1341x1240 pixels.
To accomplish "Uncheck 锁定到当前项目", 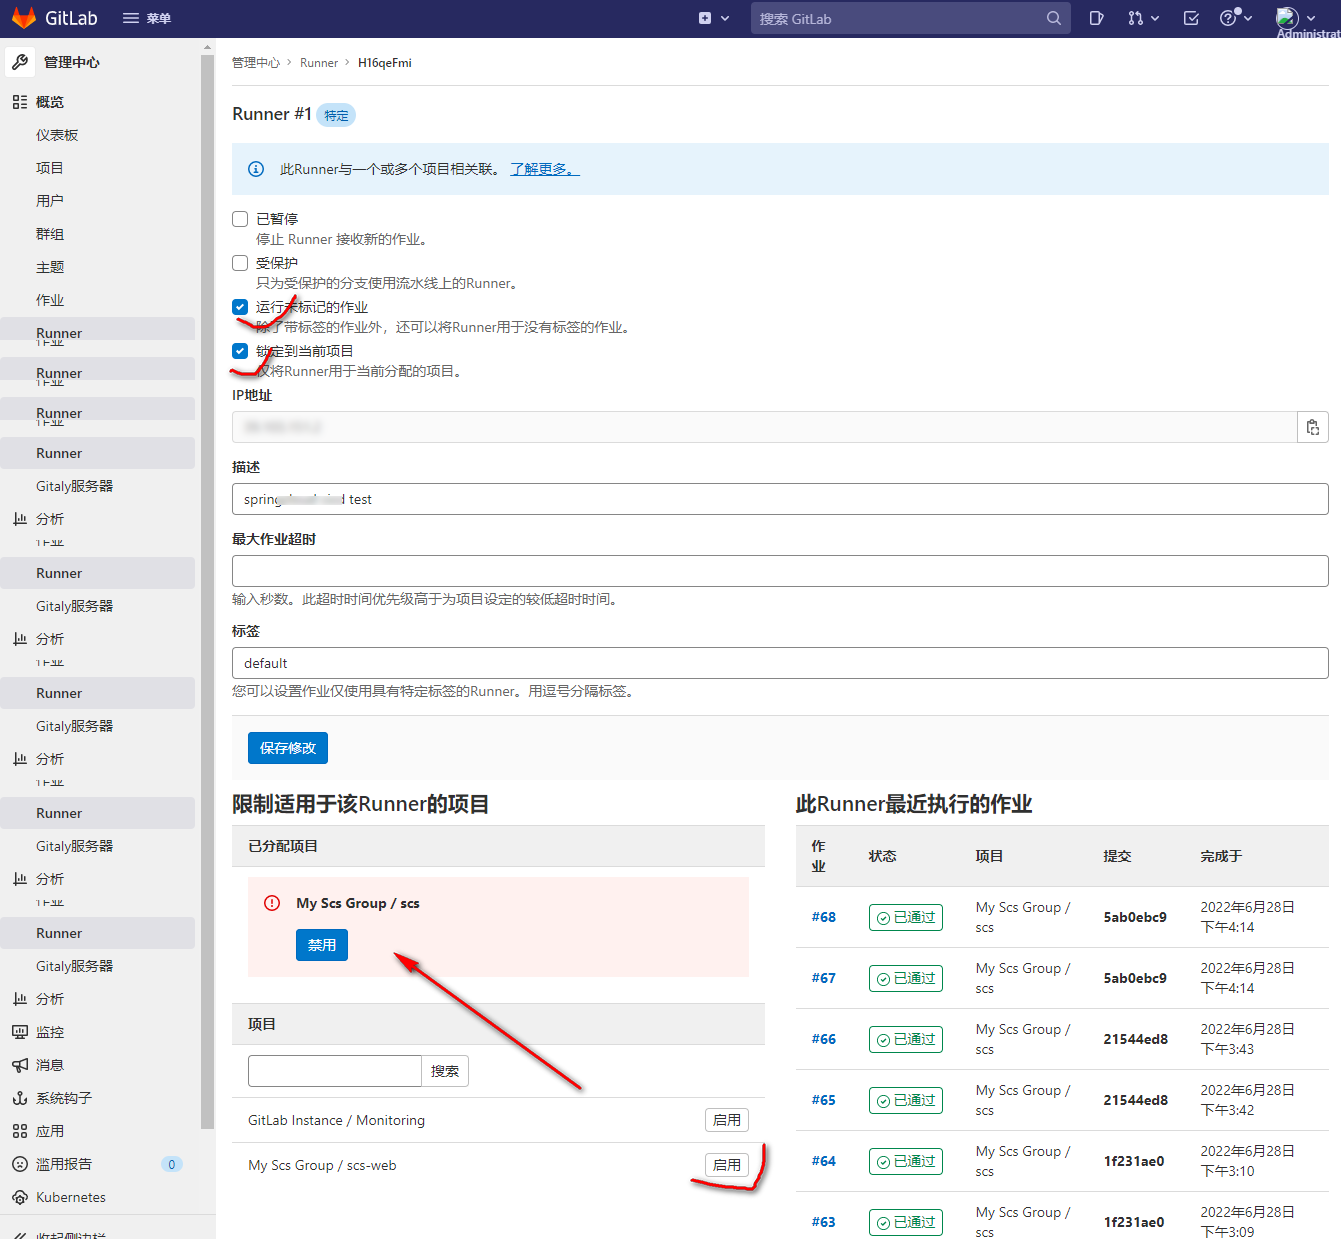I will 240,350.
